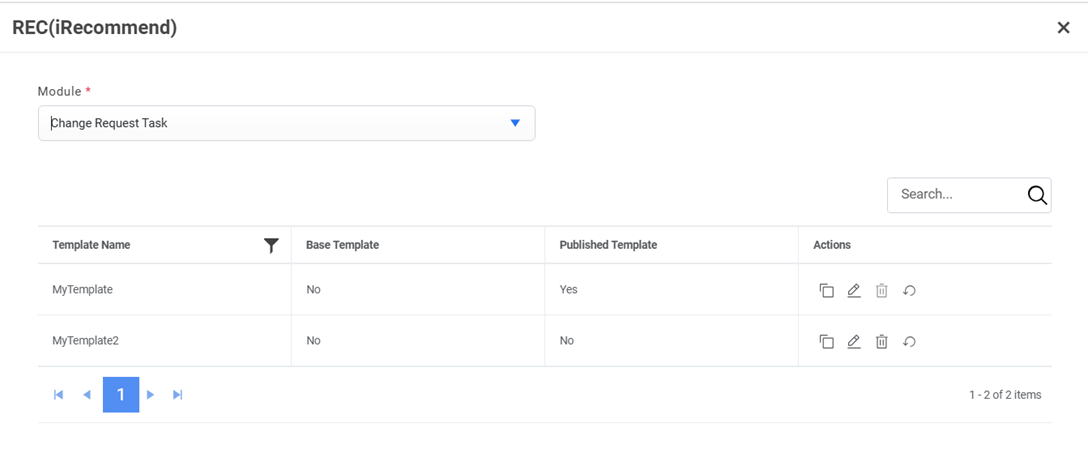Copy the MyTemplate2 template
Viewport: 1088px width, 449px height.
(826, 341)
